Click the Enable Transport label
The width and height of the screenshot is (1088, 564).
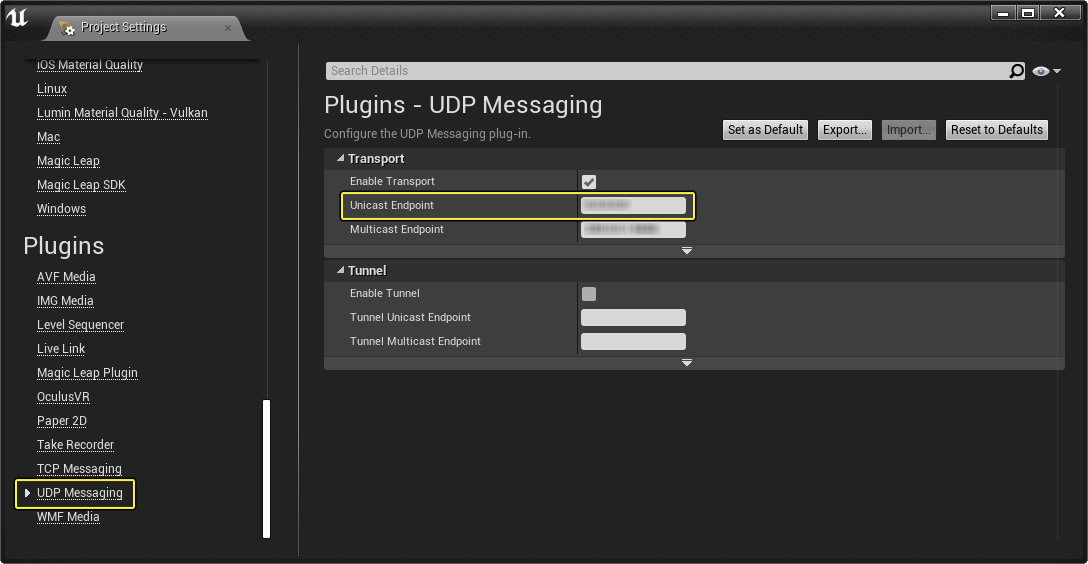click(392, 181)
